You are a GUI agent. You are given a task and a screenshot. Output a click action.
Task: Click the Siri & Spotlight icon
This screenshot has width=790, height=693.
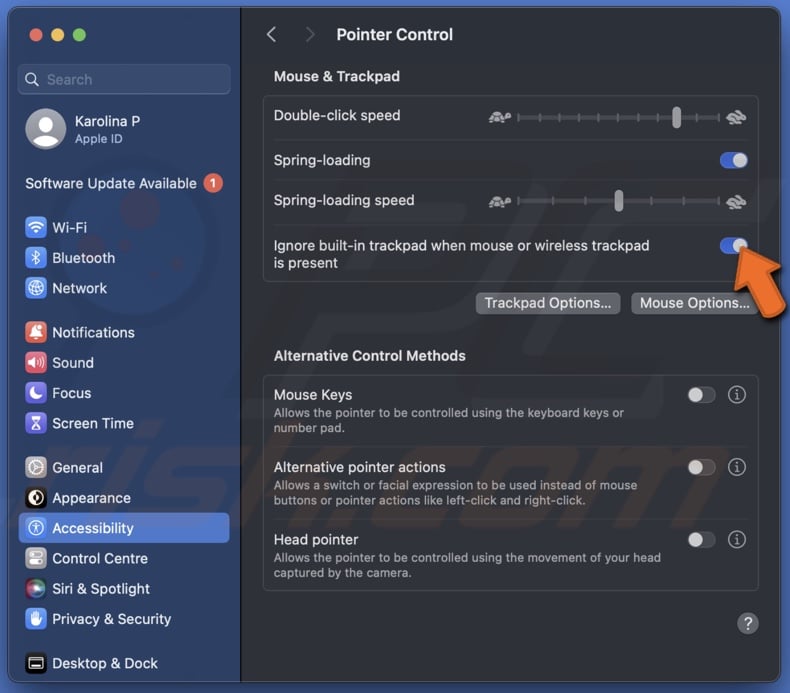(36, 589)
